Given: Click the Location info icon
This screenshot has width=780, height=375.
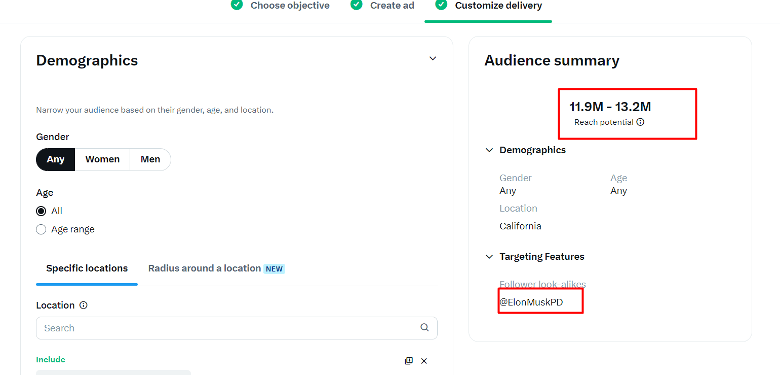Looking at the screenshot, I should (84, 305).
